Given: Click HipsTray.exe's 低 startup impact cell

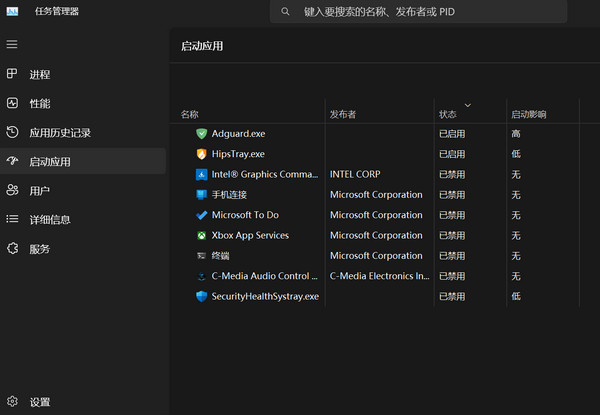Looking at the screenshot, I should point(516,154).
